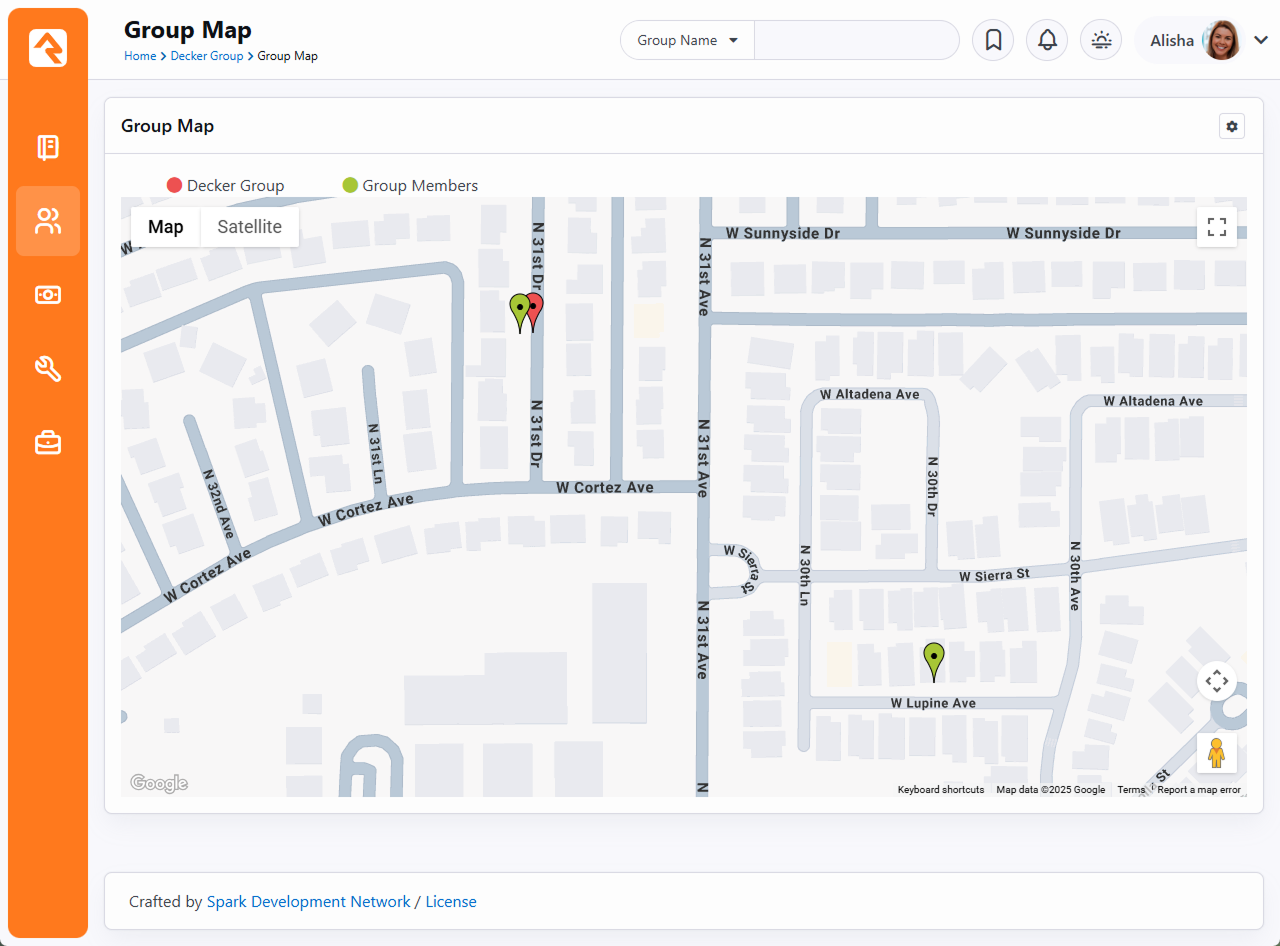Open the Finance money icon in sidebar

click(x=48, y=295)
